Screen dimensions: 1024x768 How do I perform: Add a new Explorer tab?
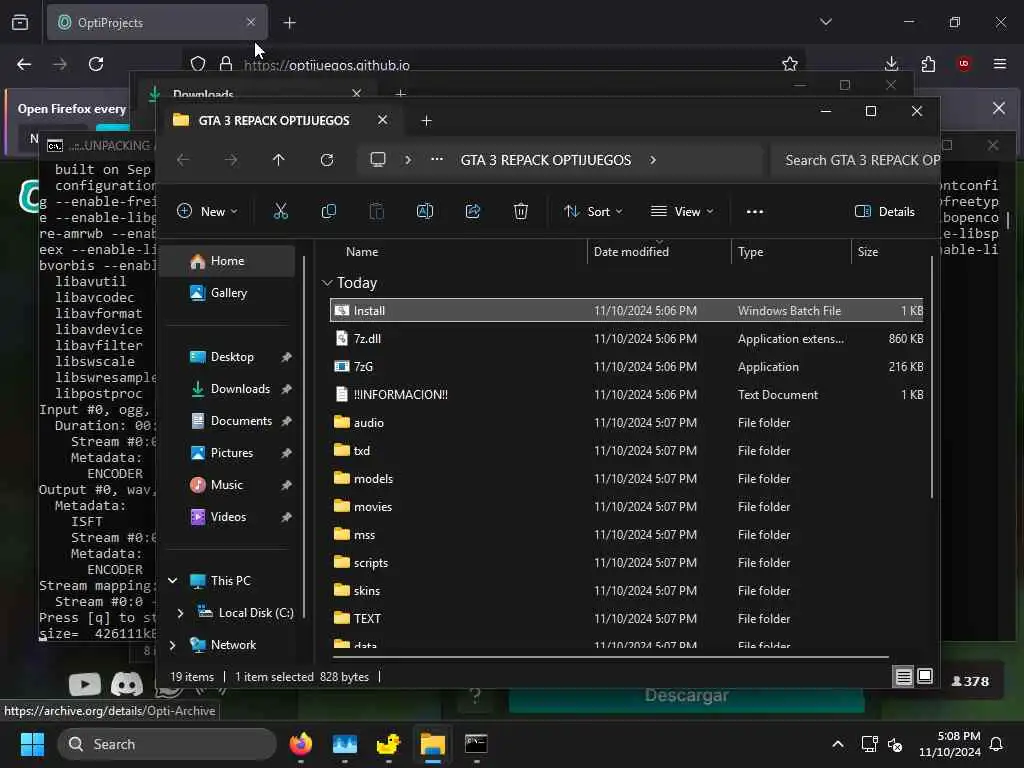(x=426, y=121)
